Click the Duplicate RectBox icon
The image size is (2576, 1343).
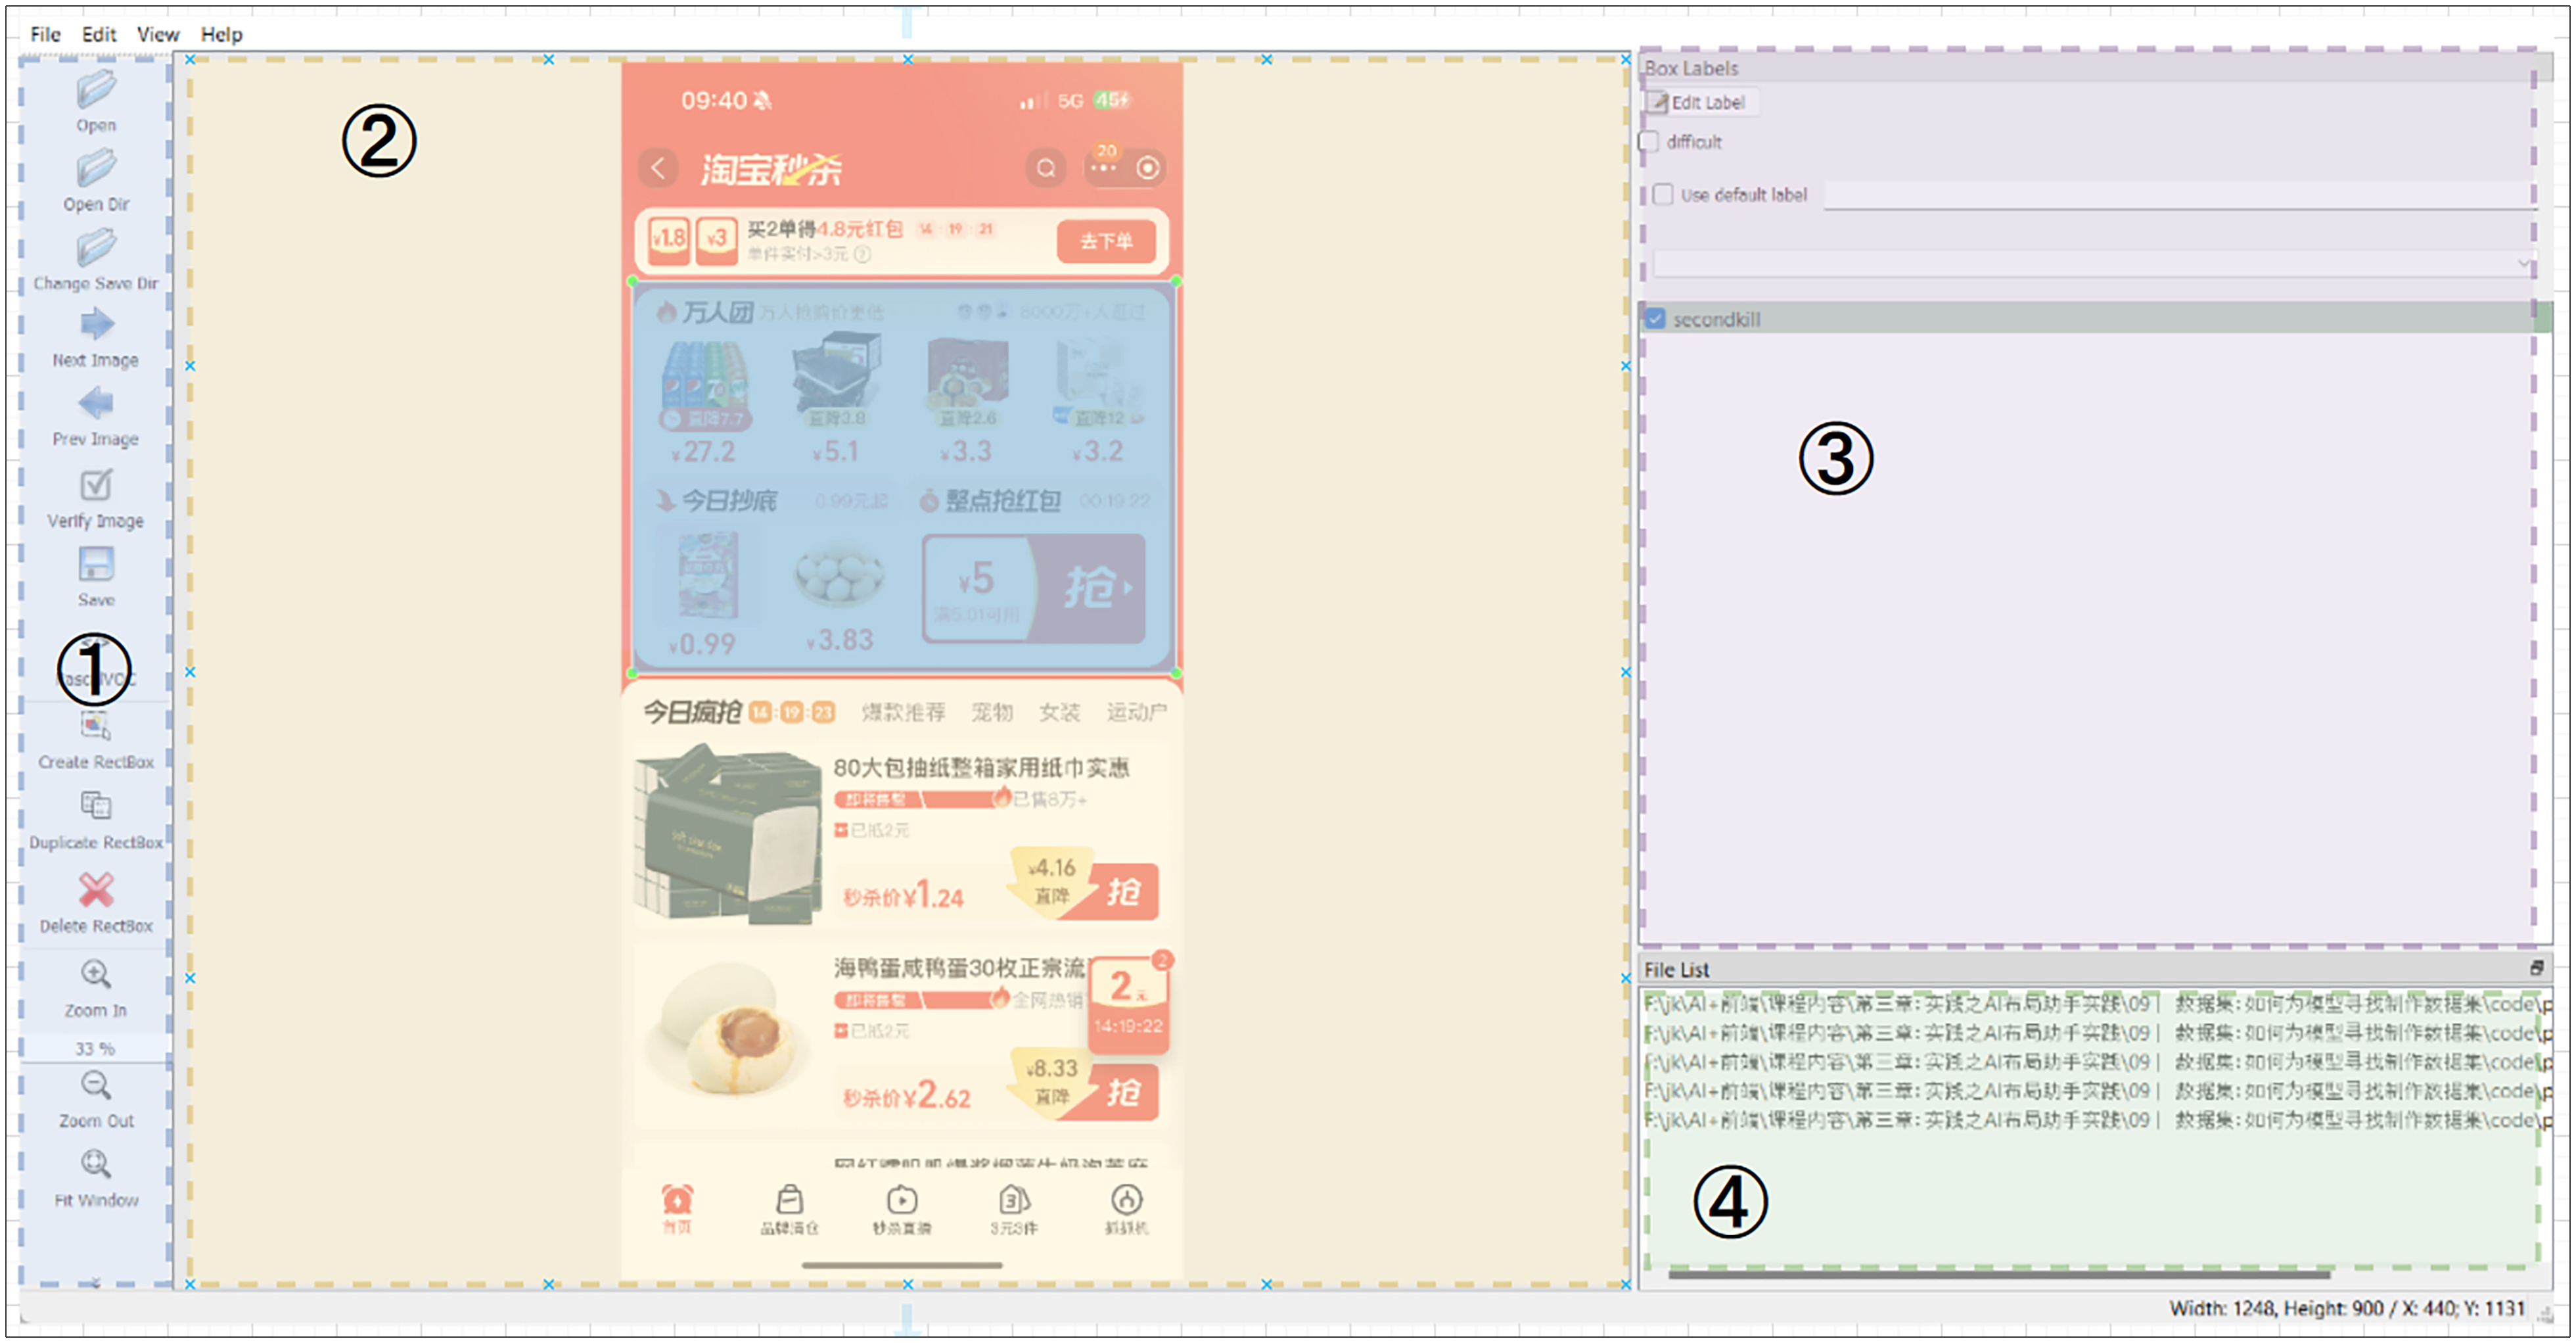(96, 806)
